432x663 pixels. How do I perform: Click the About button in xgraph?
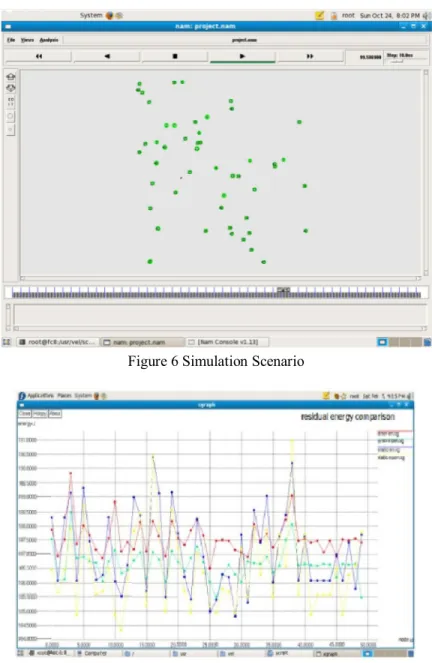click(x=55, y=413)
